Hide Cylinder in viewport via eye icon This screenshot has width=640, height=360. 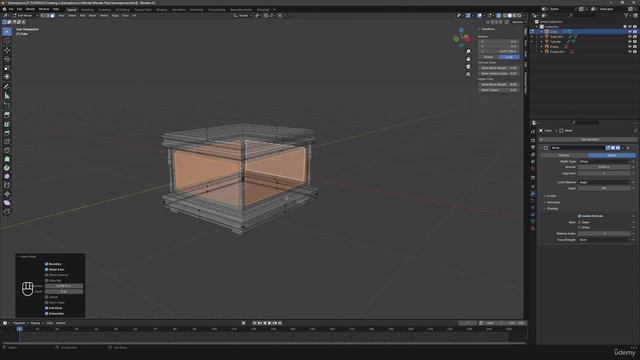coord(630,42)
